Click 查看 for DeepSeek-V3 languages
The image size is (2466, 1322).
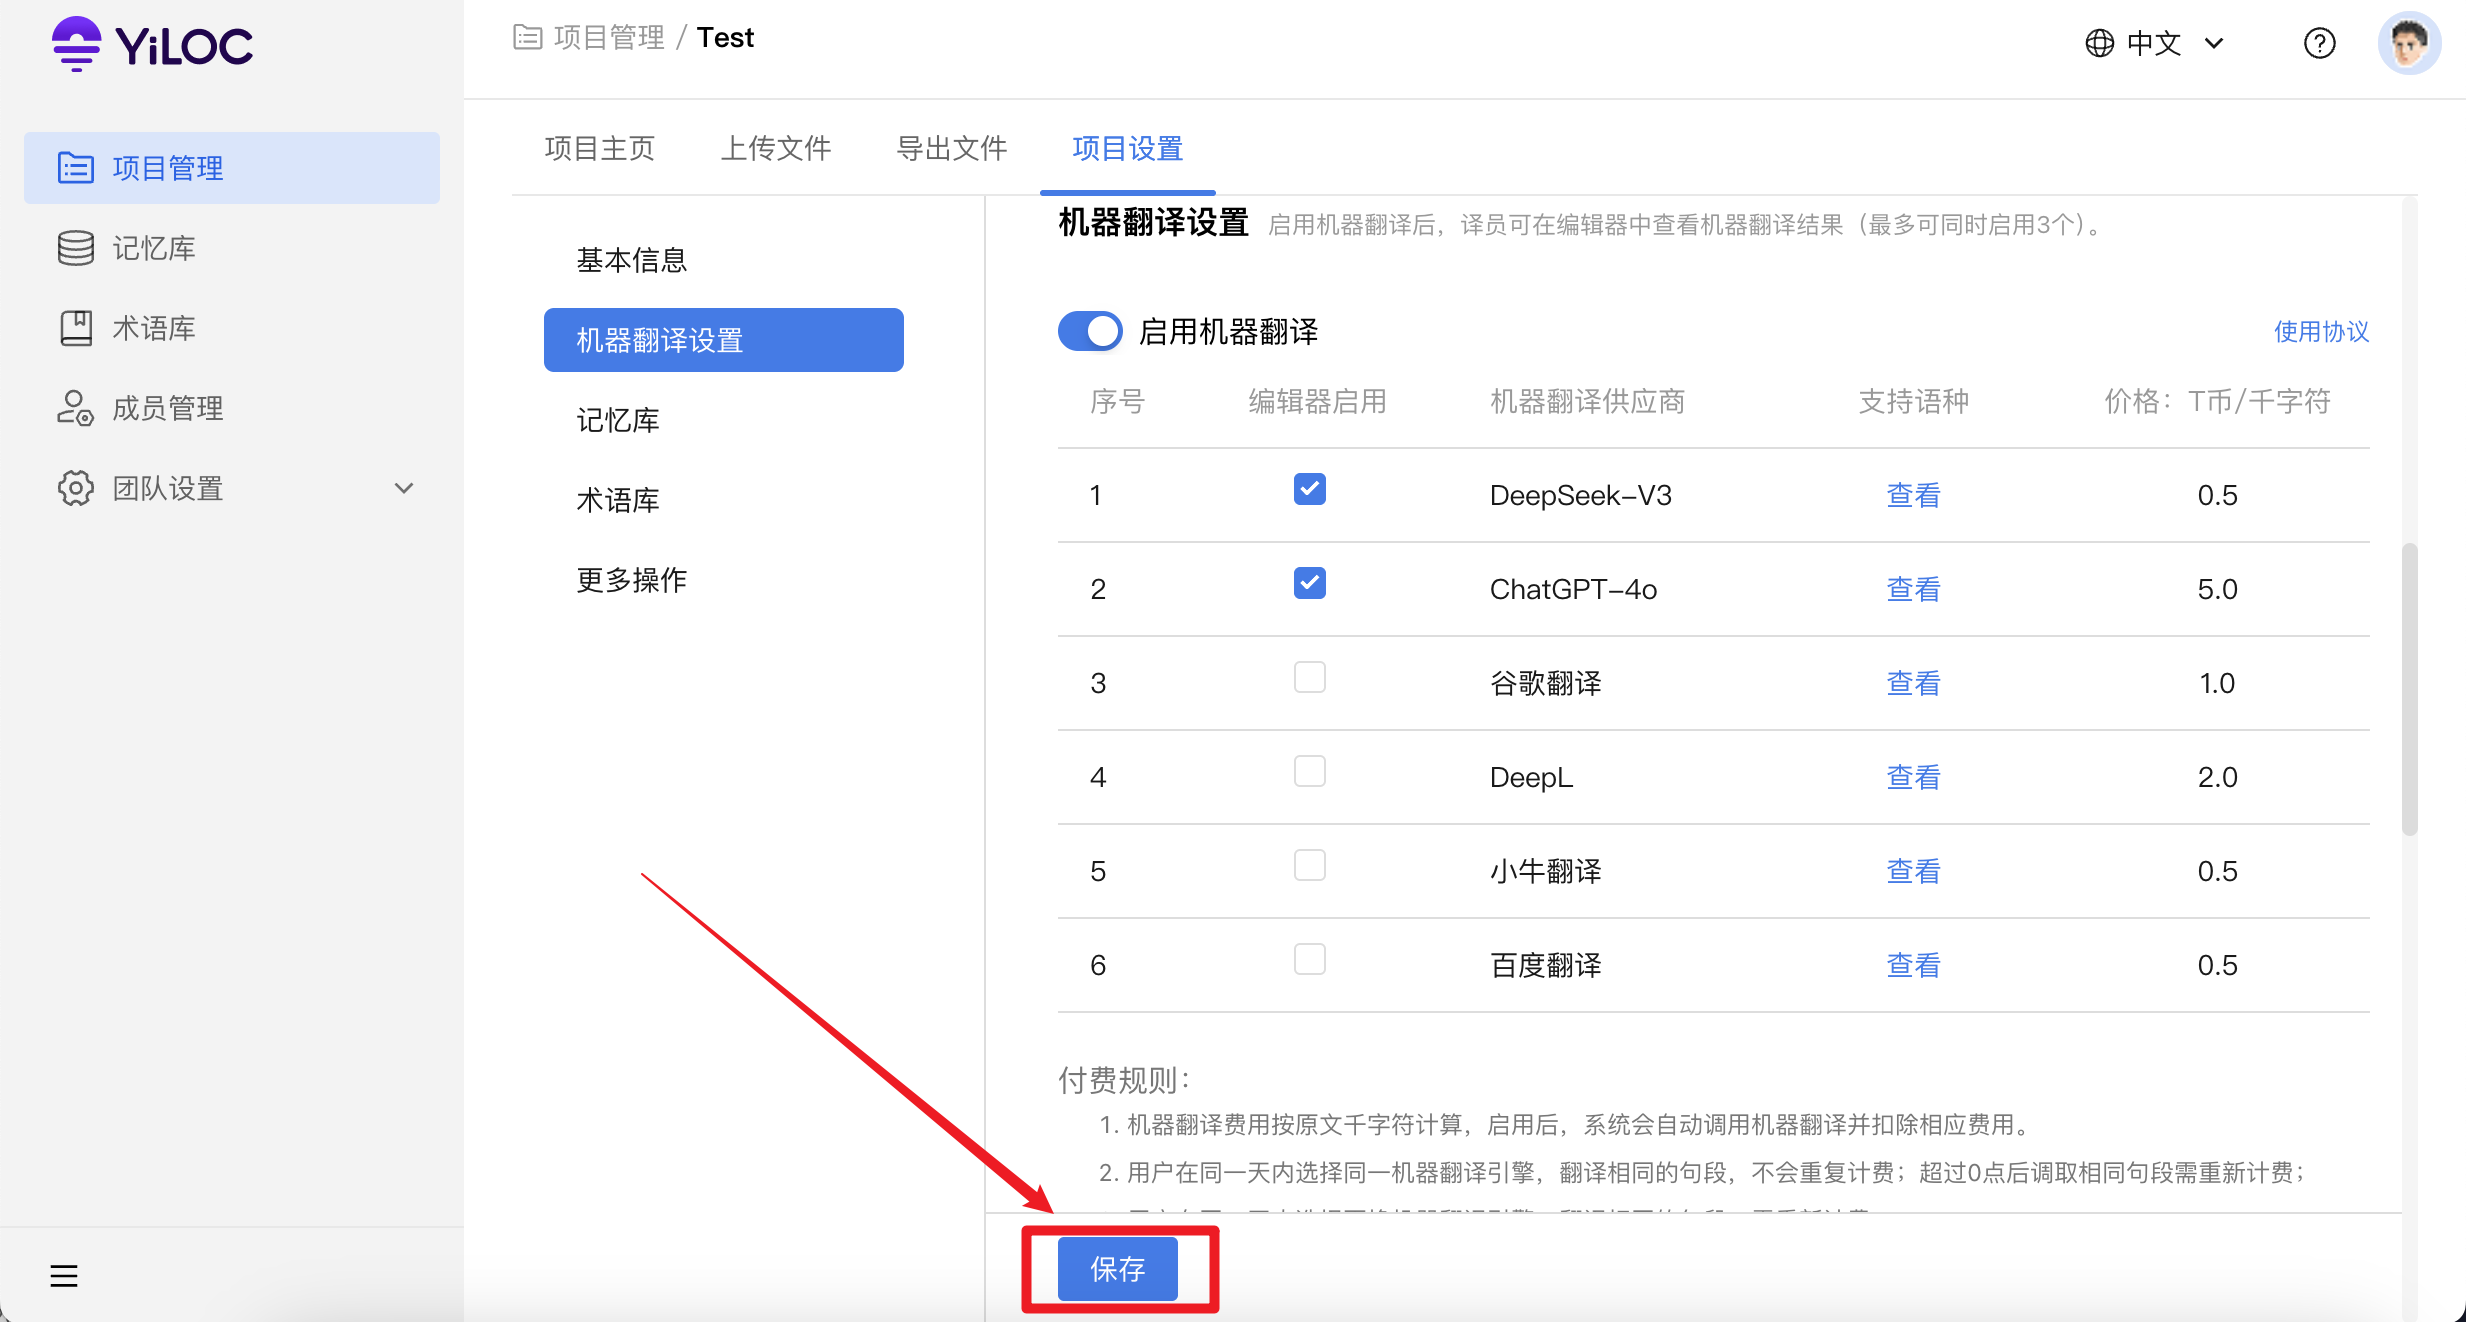point(1913,495)
